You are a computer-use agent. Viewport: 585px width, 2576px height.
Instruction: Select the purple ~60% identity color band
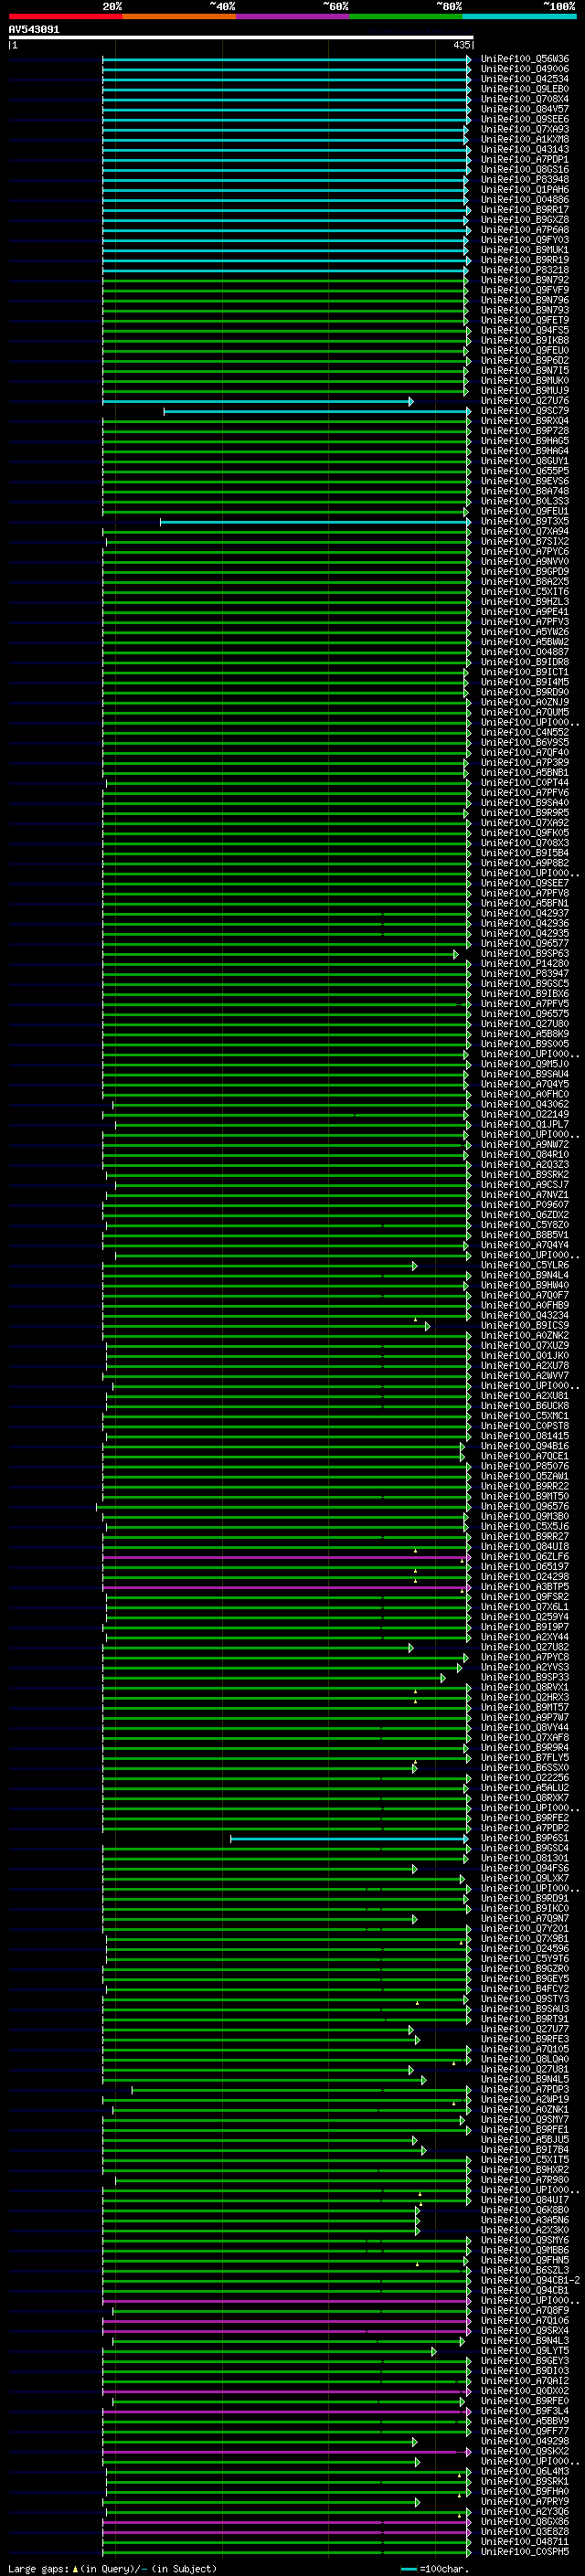(293, 17)
